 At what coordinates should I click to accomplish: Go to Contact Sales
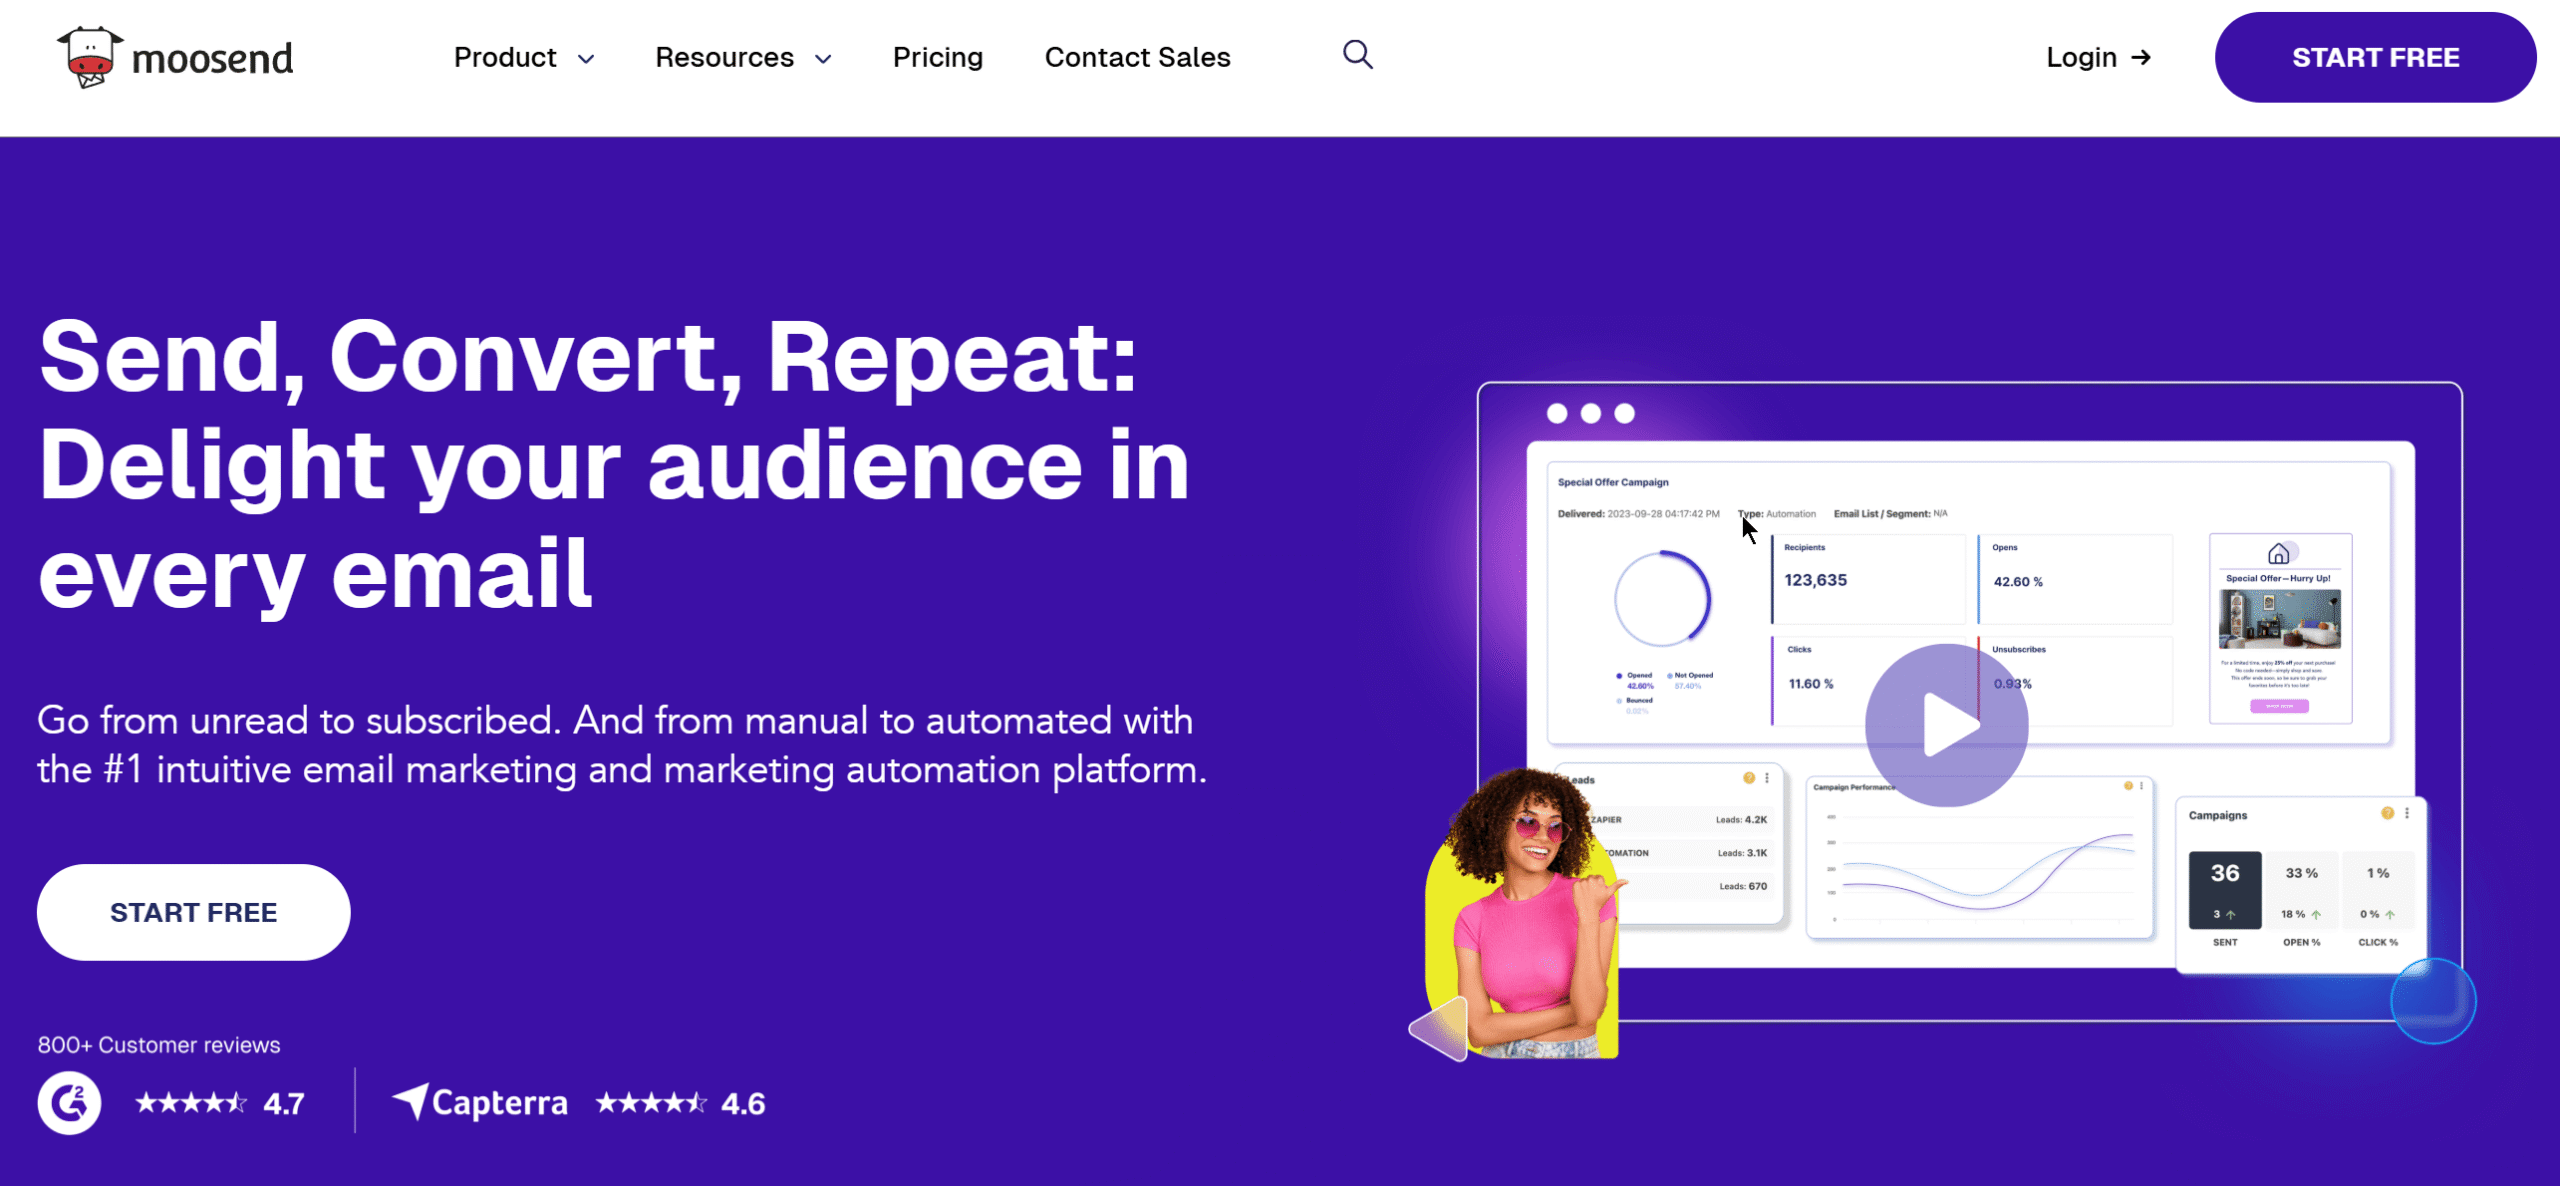click(x=1138, y=58)
